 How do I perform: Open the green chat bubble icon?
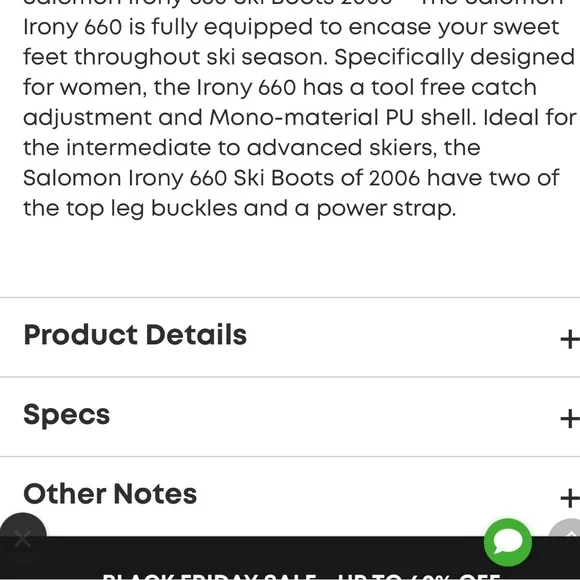coord(508,542)
